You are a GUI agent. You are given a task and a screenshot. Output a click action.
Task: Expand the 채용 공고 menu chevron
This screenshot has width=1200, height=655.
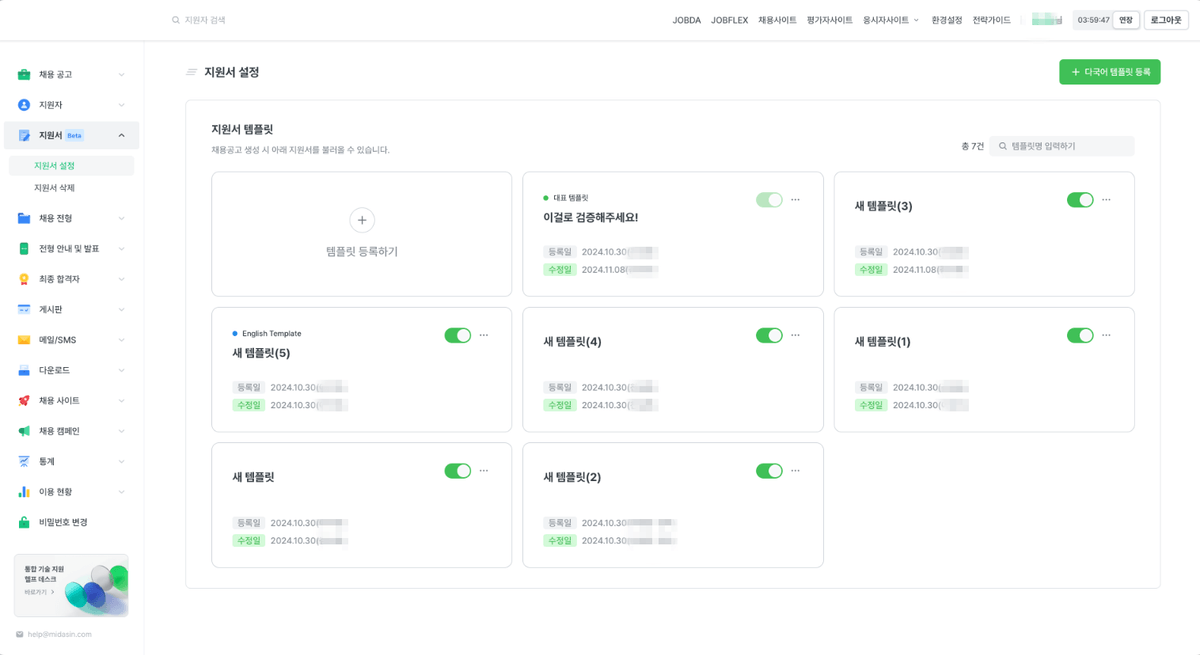click(121, 75)
